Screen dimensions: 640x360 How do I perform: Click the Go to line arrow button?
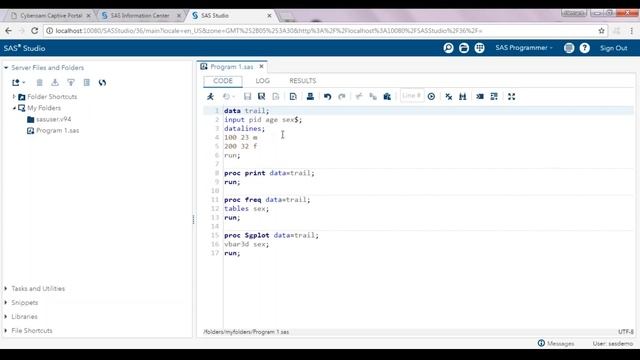[431, 97]
